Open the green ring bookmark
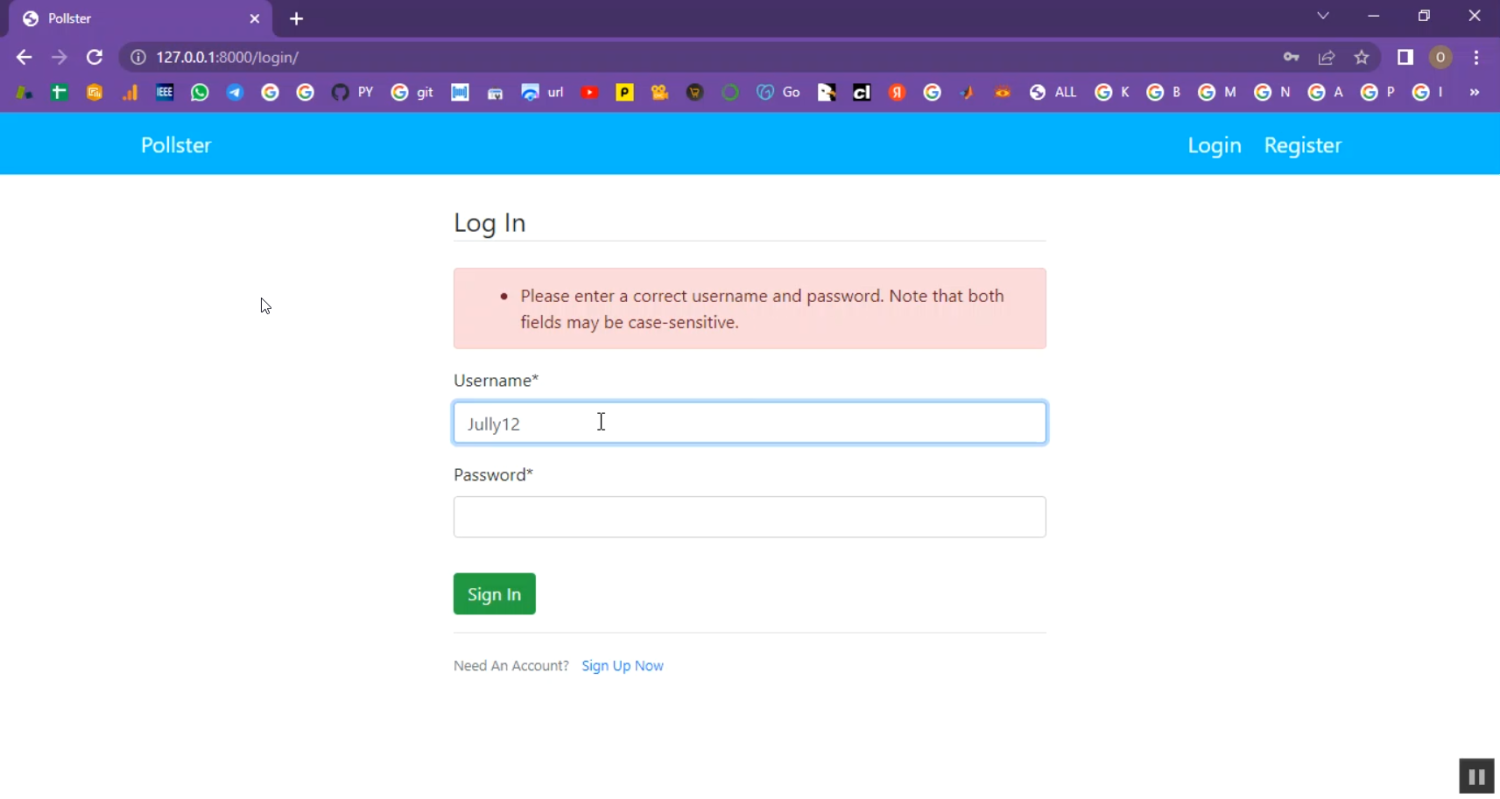This screenshot has height=799, width=1500. [730, 92]
